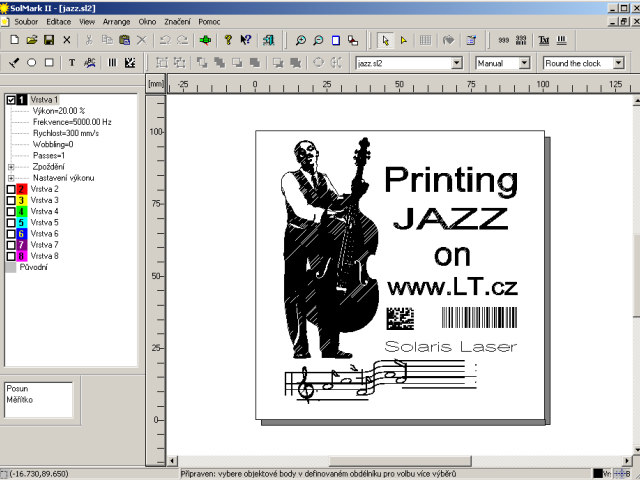Select the data matrix code tool
Viewport: 640px width, 480px height.
(x=130, y=62)
